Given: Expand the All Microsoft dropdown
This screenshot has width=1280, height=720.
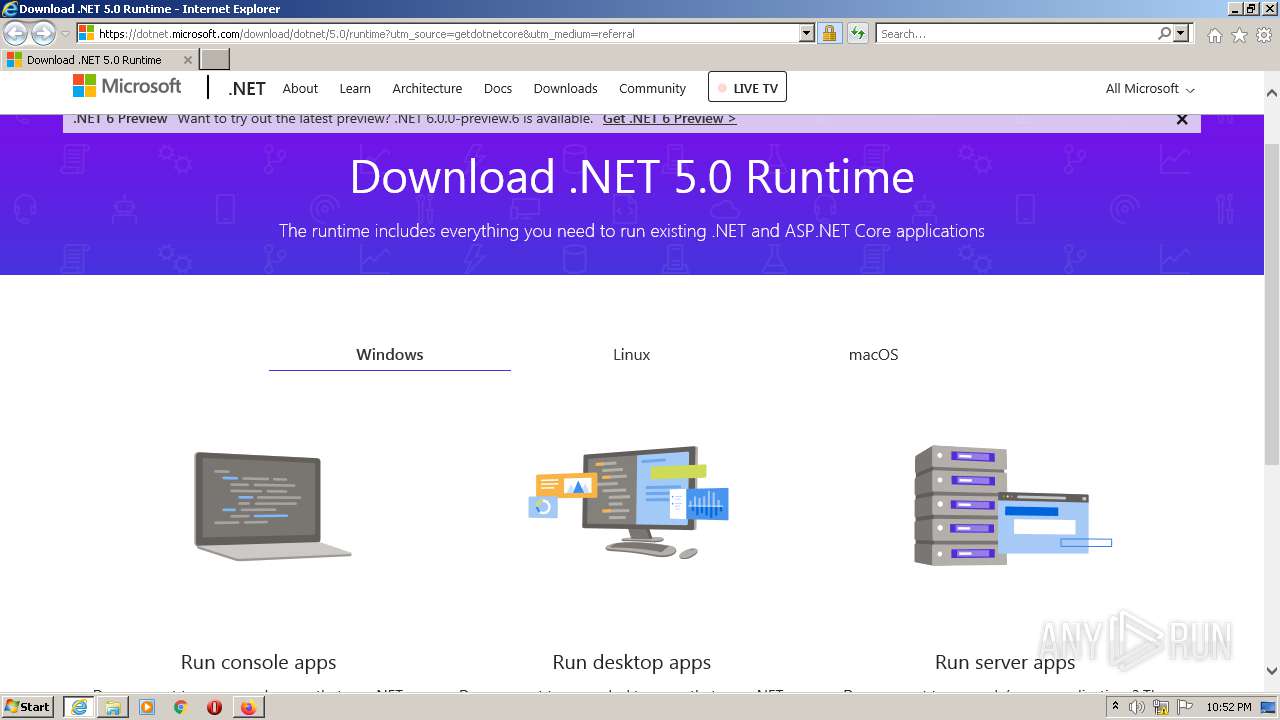Looking at the screenshot, I should [1150, 88].
